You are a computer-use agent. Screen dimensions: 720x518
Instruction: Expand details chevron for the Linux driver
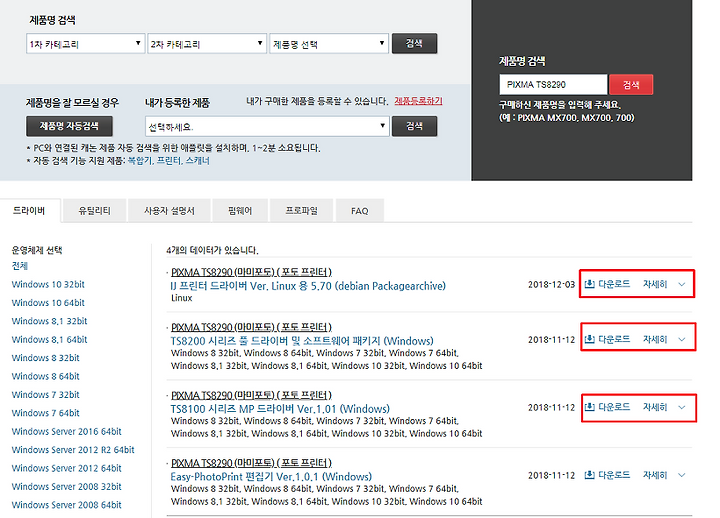point(682,284)
